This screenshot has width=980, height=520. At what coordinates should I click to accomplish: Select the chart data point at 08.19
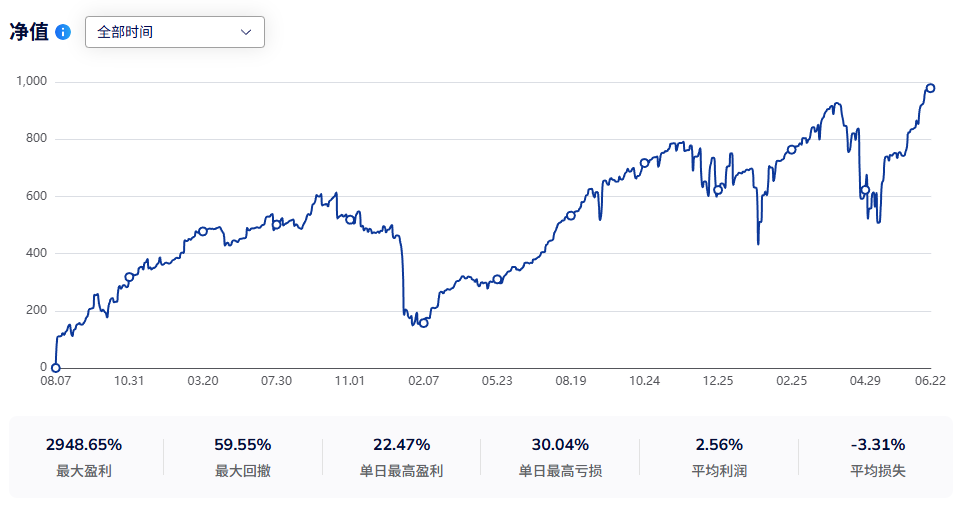point(571,216)
